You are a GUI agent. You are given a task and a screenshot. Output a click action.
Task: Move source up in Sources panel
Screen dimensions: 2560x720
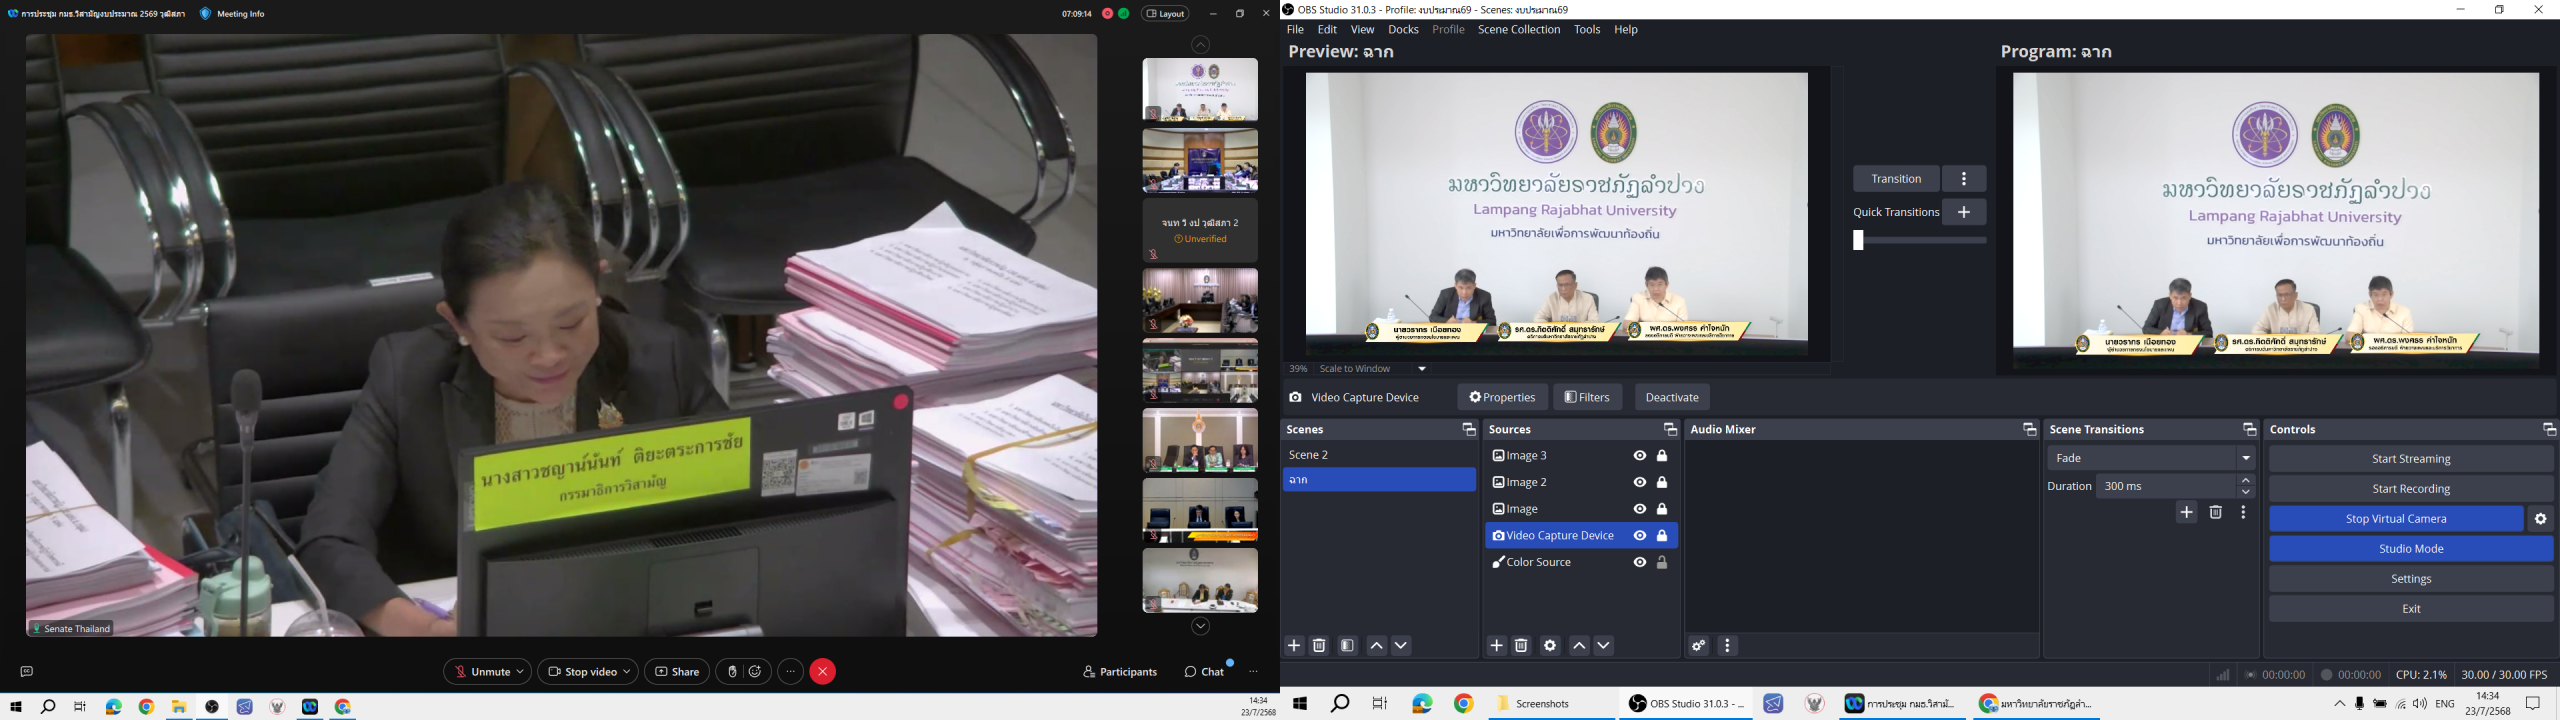pos(1579,646)
